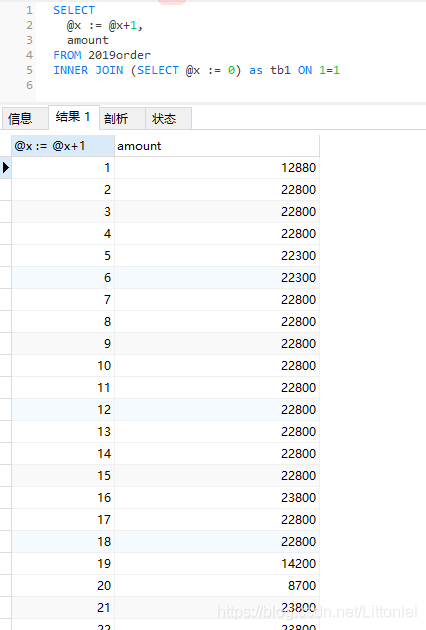
Task: Click the '@x := @x+1' column header
Action: pyautogui.click(x=63, y=146)
